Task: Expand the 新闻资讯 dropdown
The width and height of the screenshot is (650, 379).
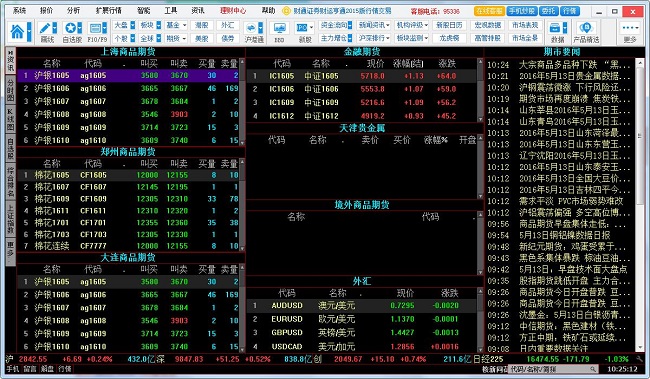Action: point(374,25)
